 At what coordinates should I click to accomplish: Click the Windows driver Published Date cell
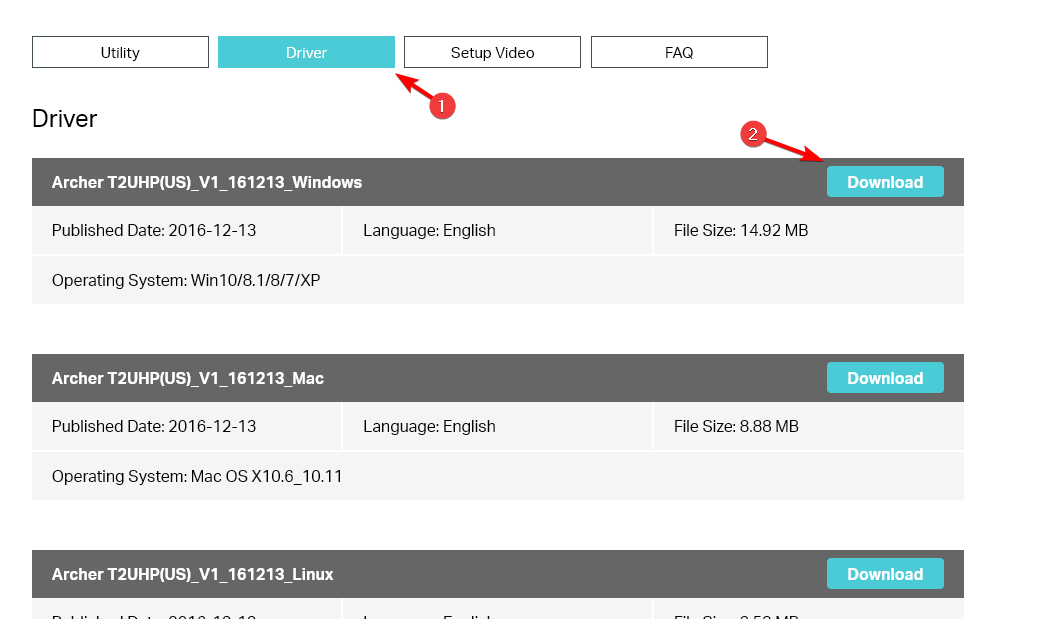click(154, 230)
